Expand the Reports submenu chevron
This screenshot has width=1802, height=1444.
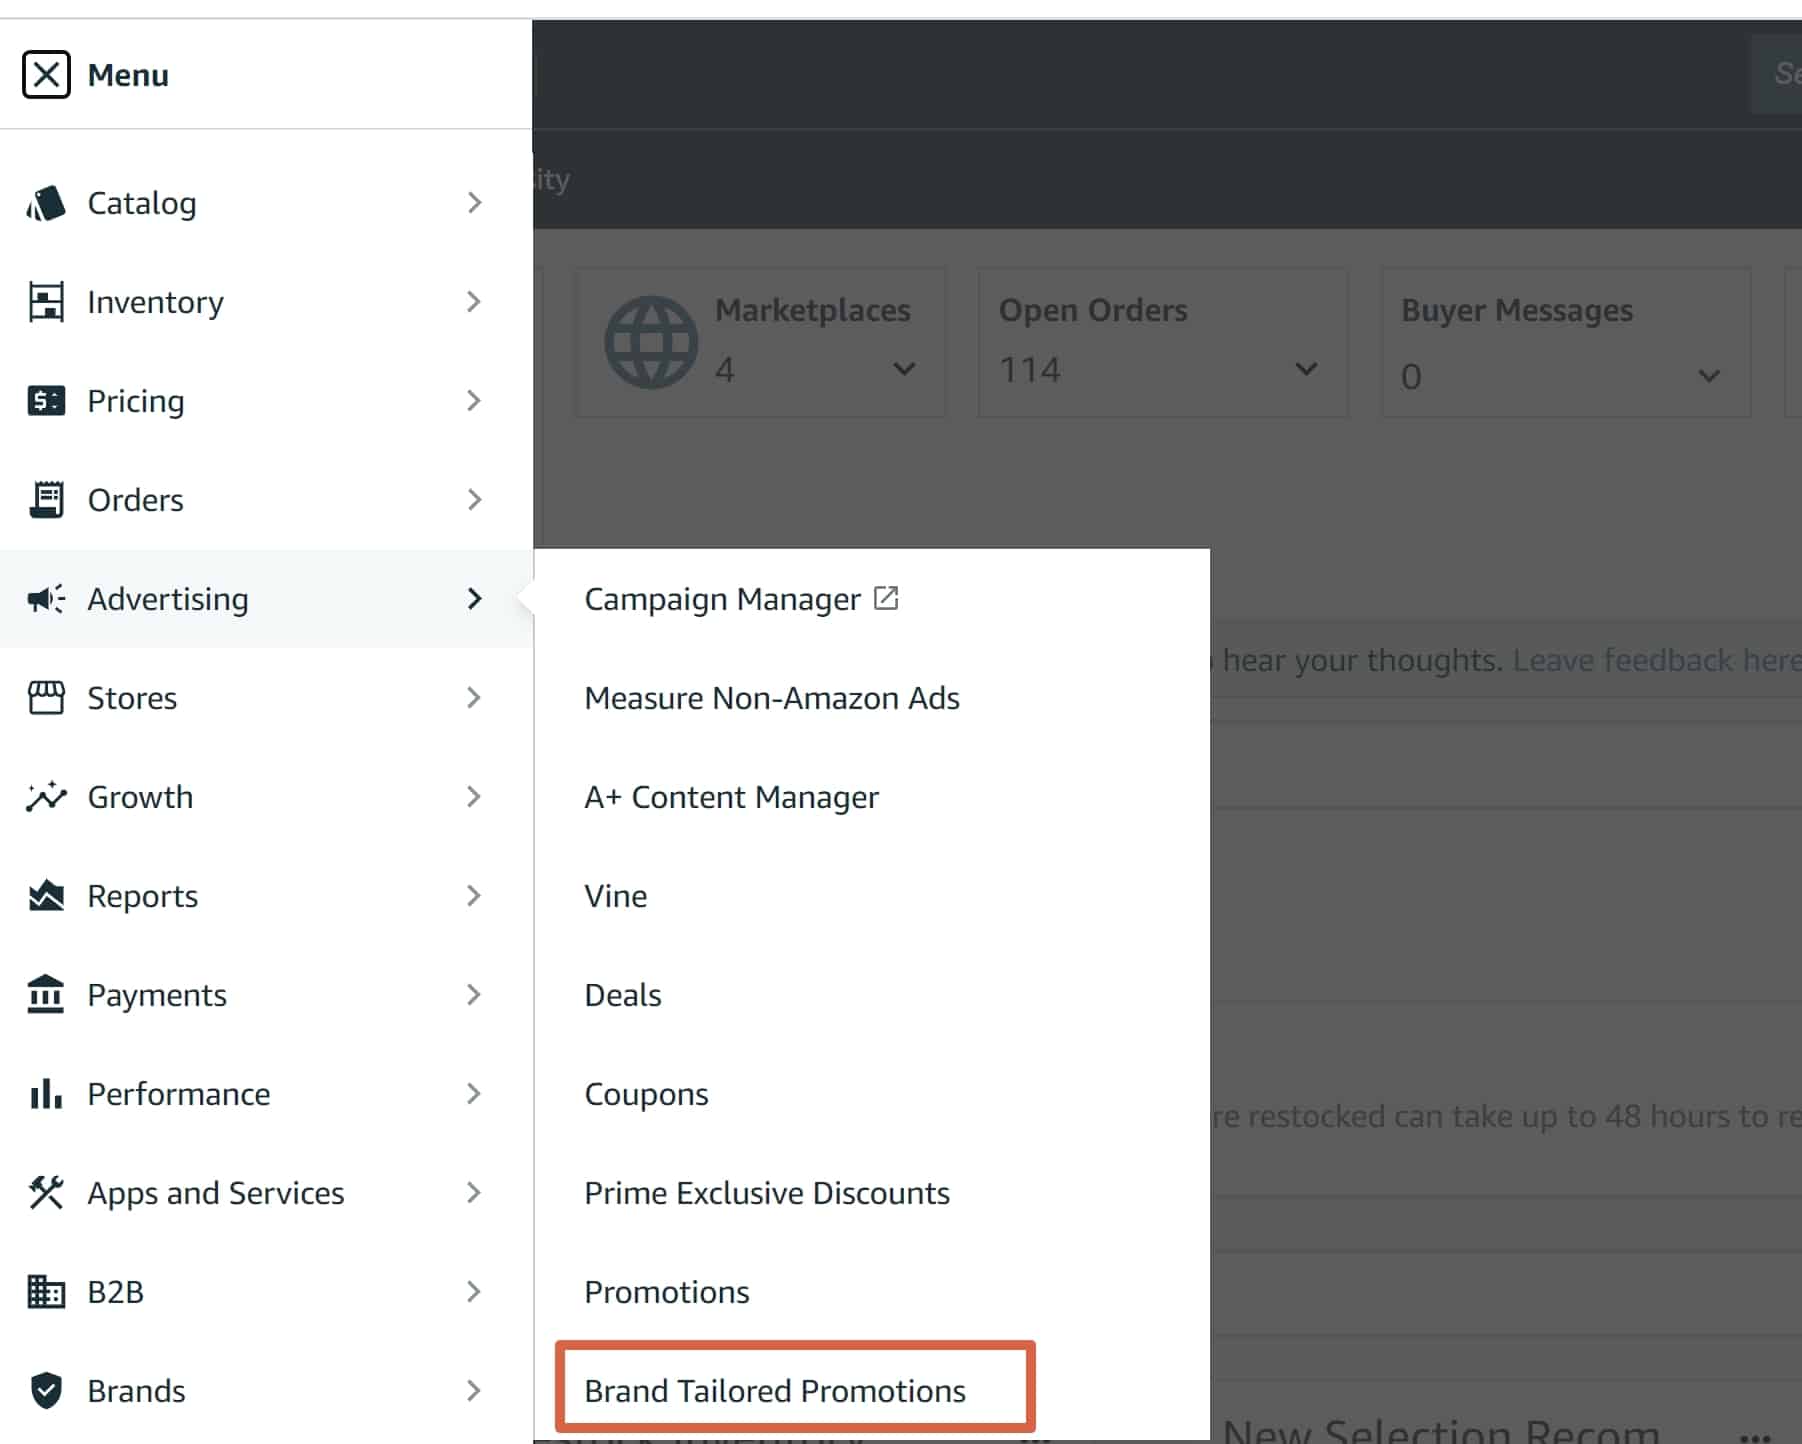click(474, 896)
